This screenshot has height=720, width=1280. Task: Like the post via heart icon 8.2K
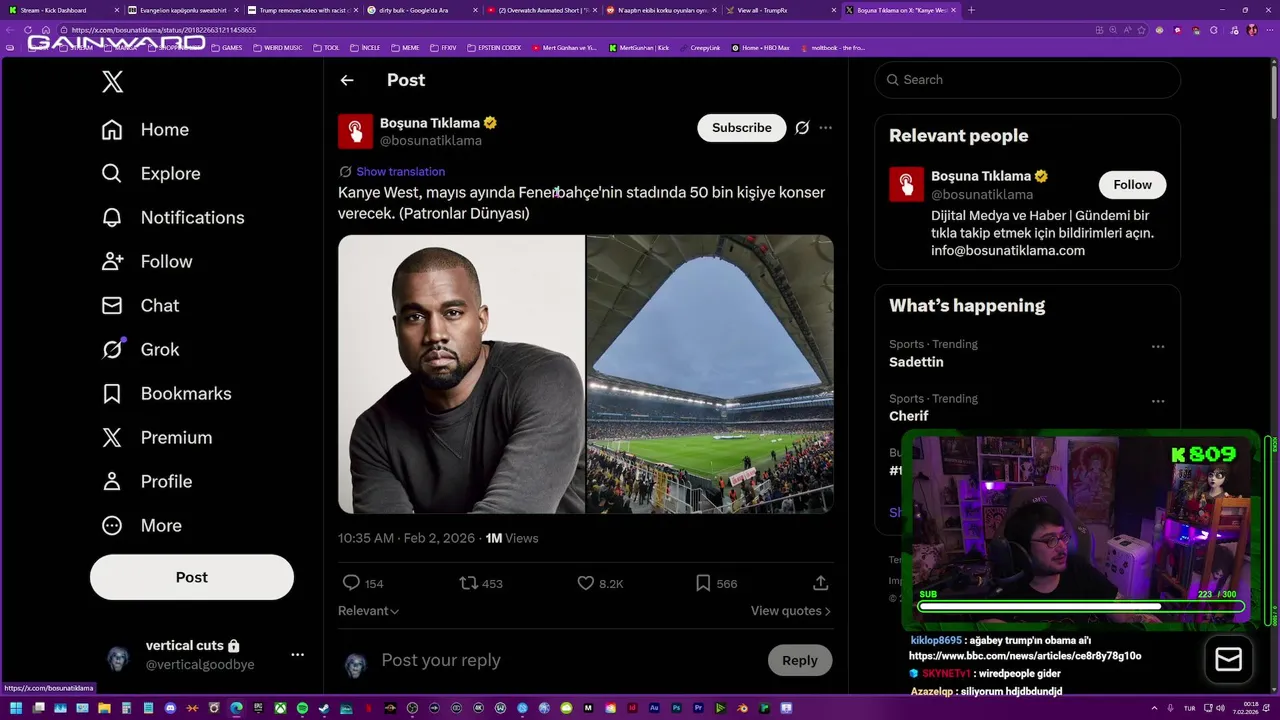pyautogui.click(x=586, y=583)
